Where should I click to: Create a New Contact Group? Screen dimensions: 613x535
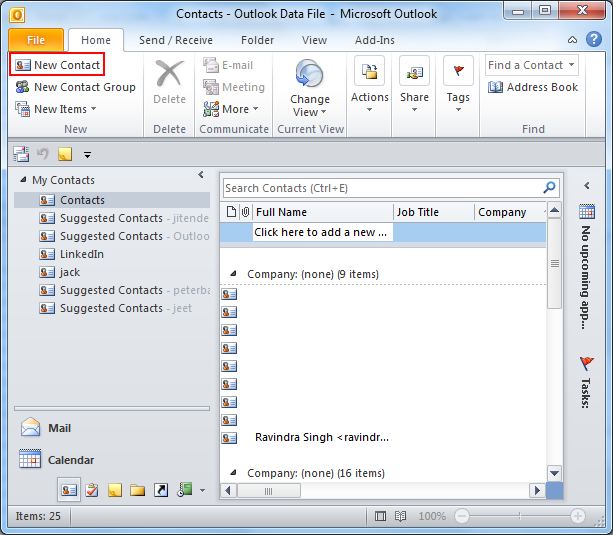click(x=75, y=87)
